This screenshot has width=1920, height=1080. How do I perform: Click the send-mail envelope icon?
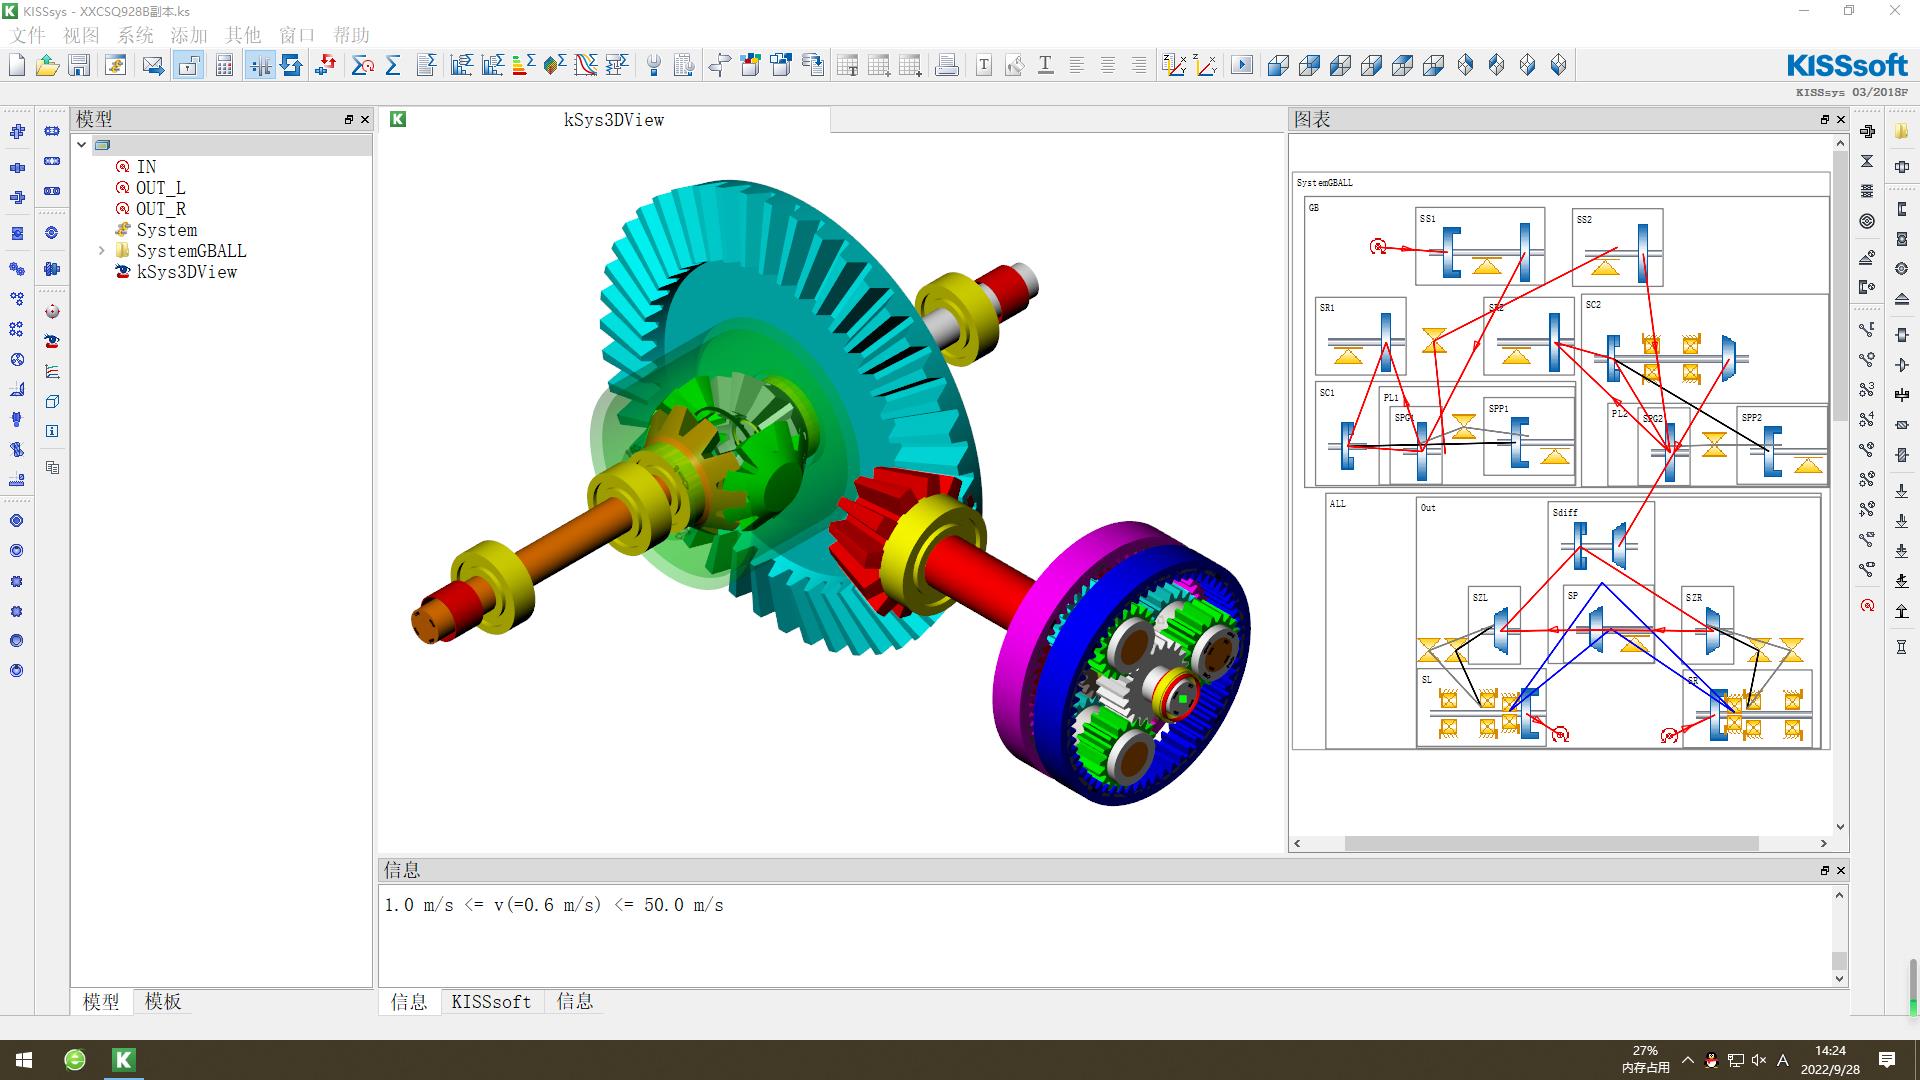(x=153, y=66)
